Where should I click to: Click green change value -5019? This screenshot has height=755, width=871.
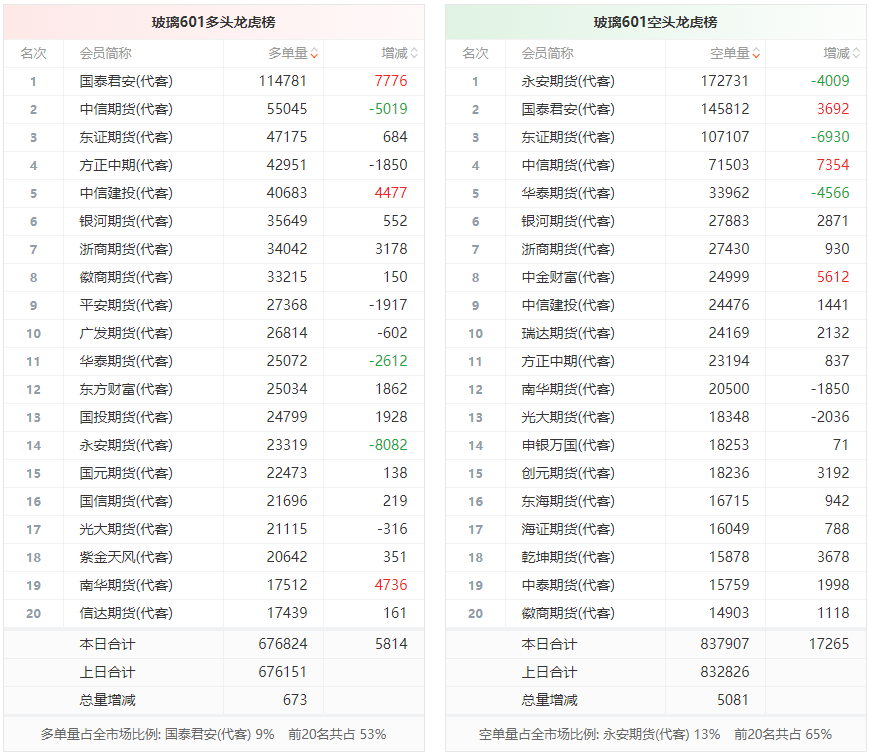tap(388, 109)
